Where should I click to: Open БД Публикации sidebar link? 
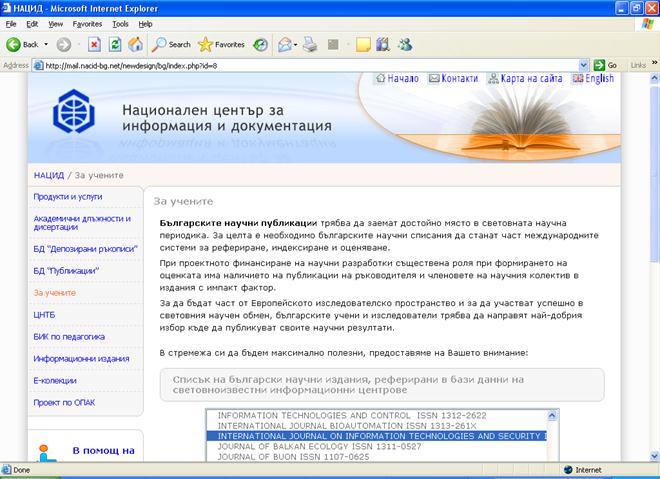coord(66,271)
